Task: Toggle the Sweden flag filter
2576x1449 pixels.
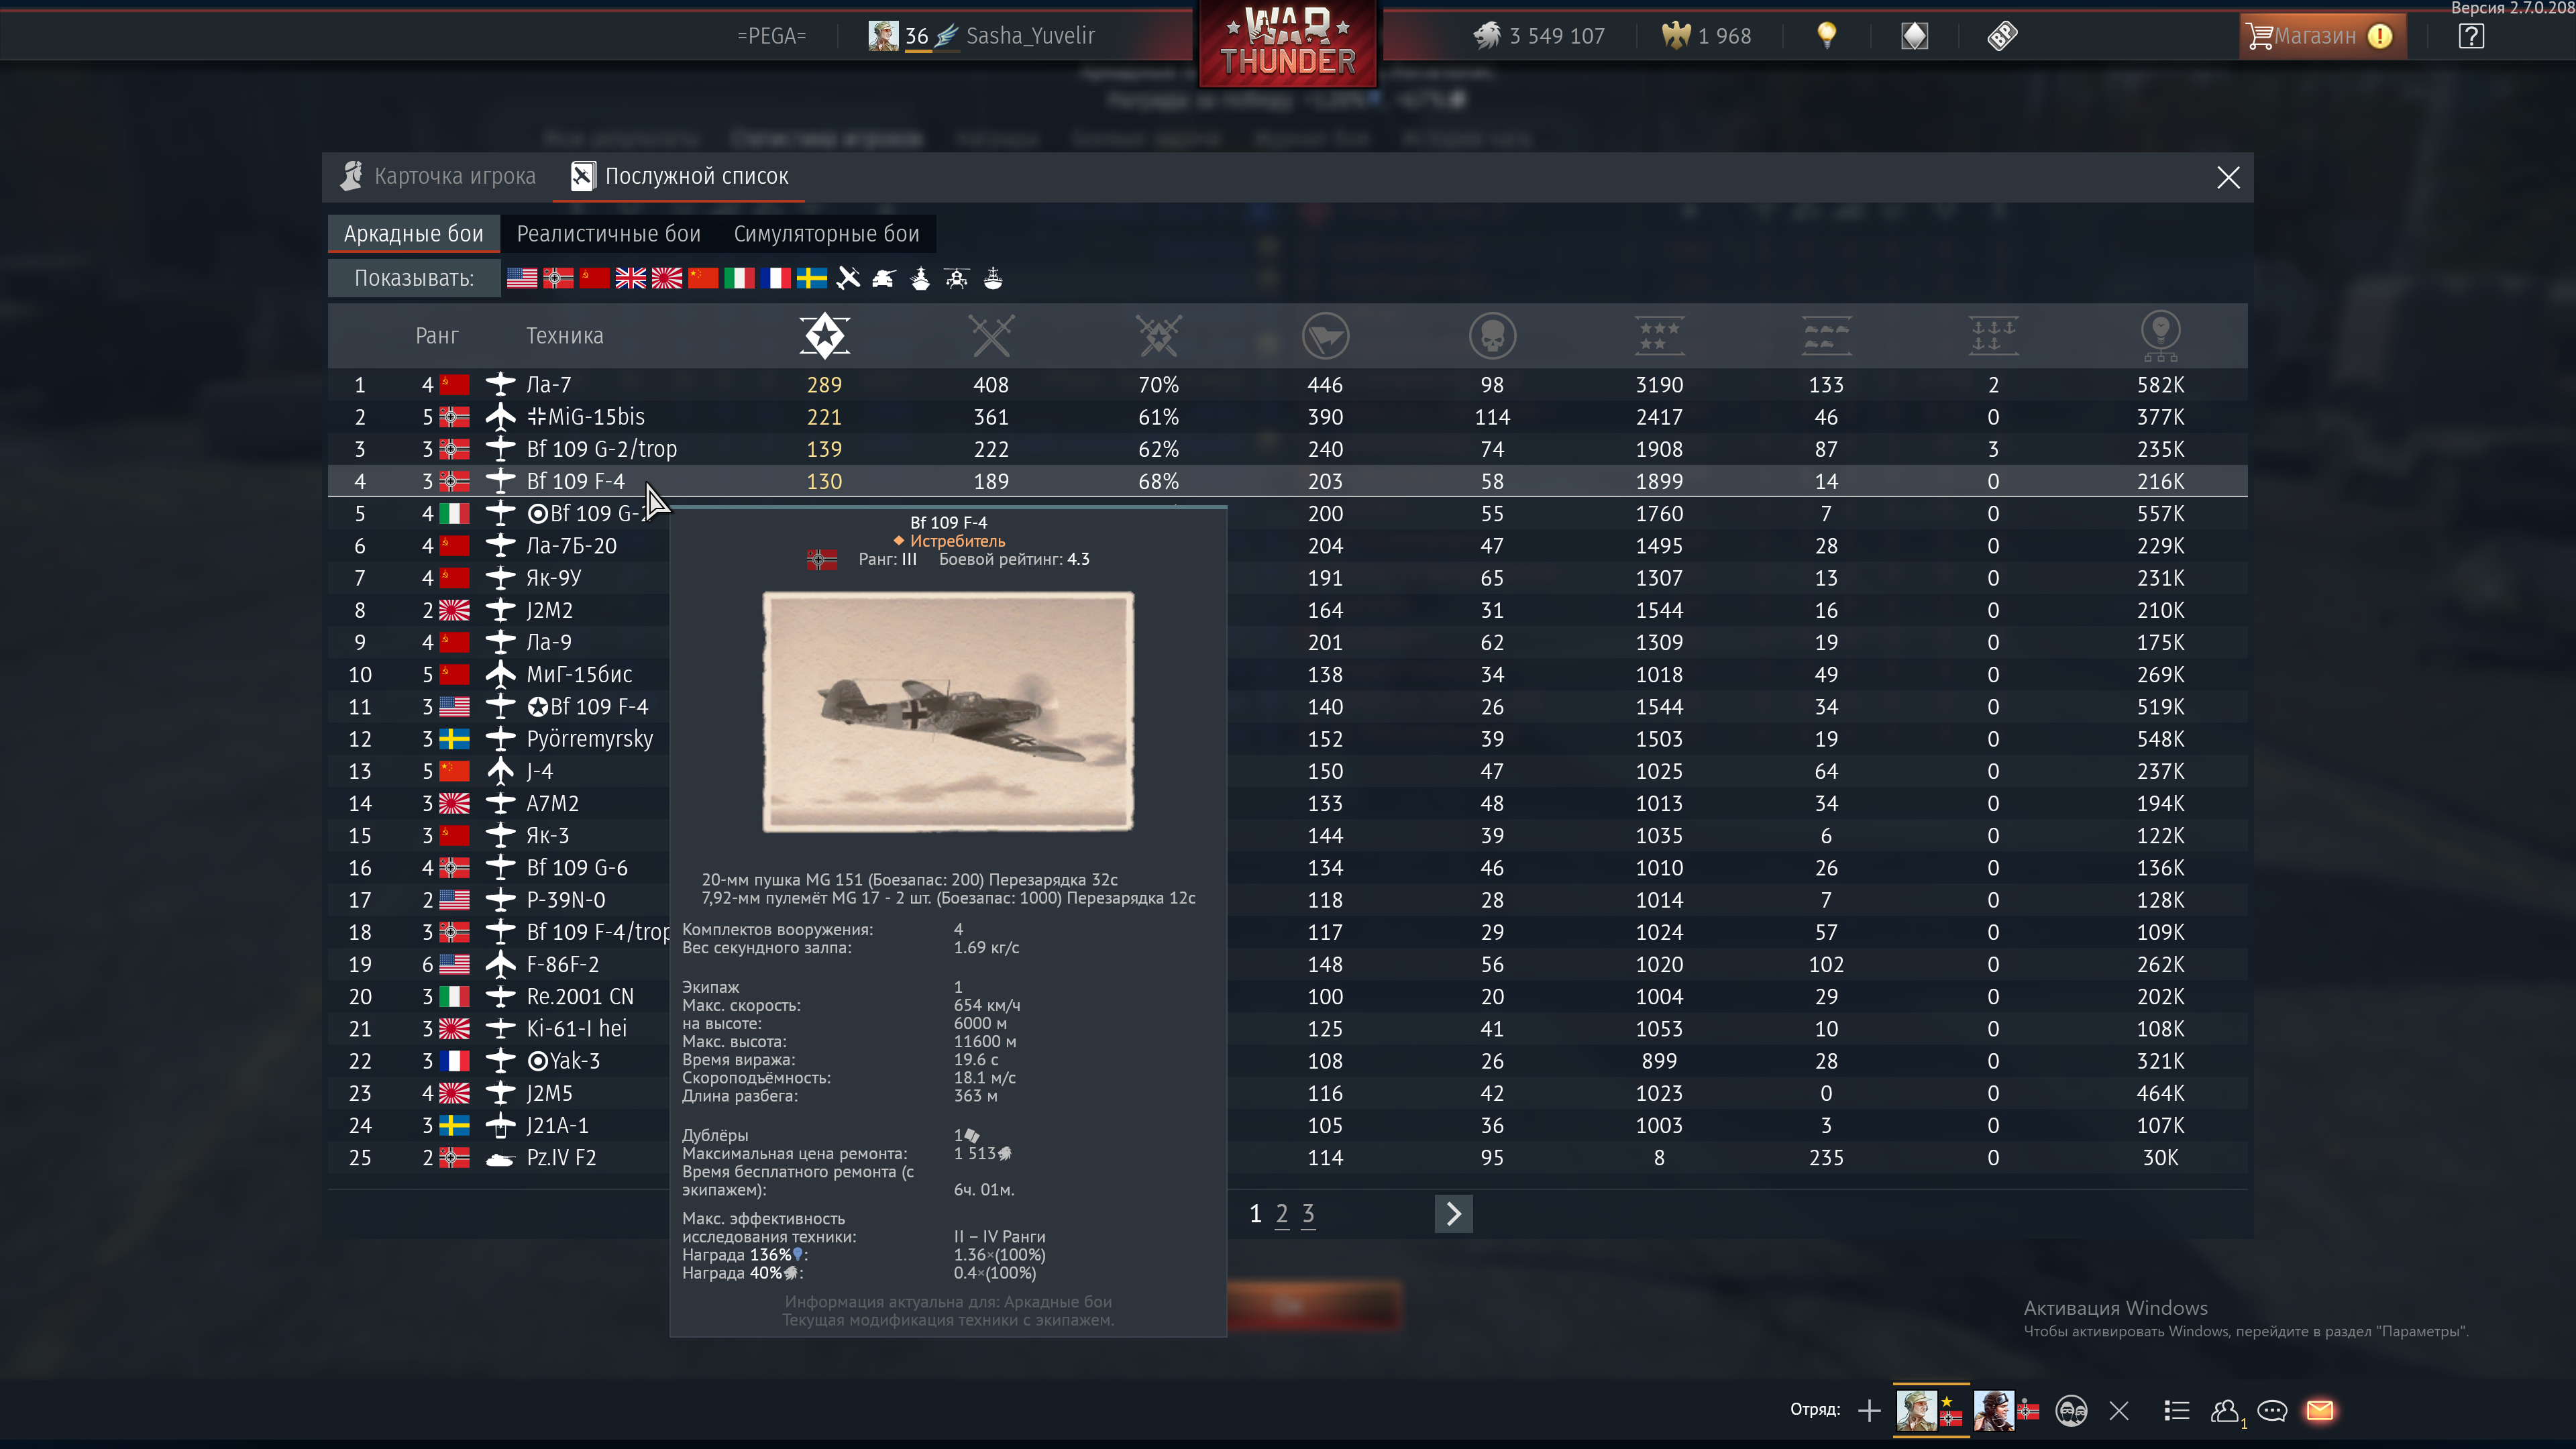Action: (x=811, y=278)
